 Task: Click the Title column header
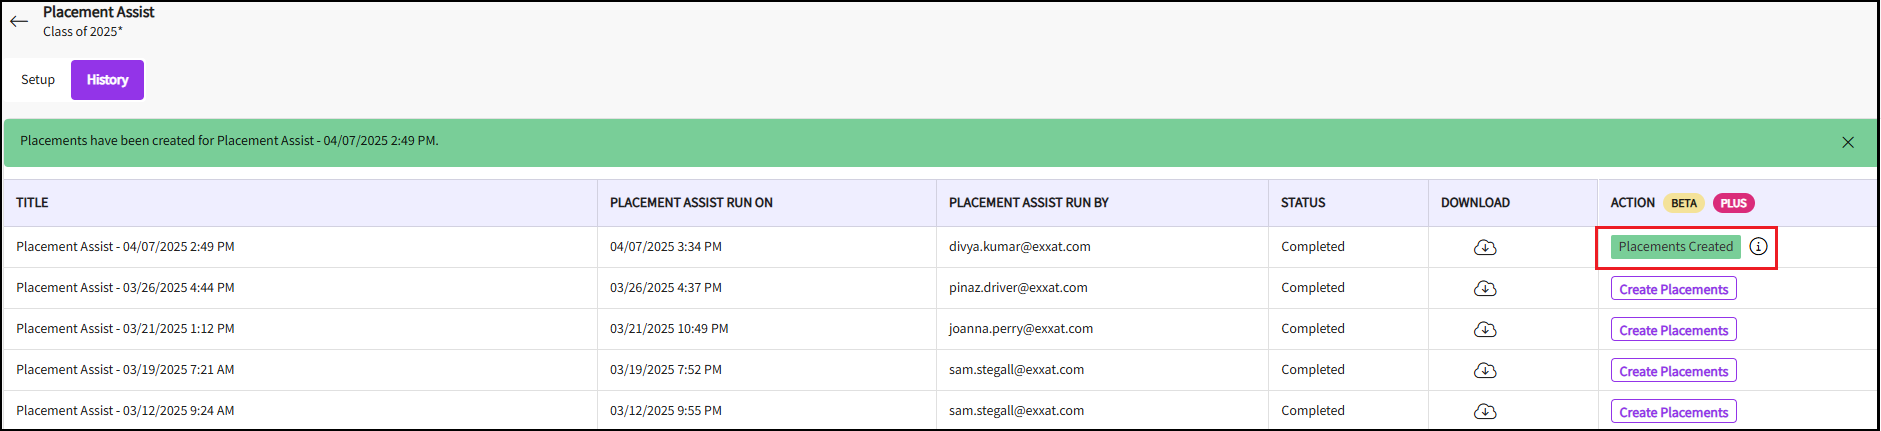(32, 203)
